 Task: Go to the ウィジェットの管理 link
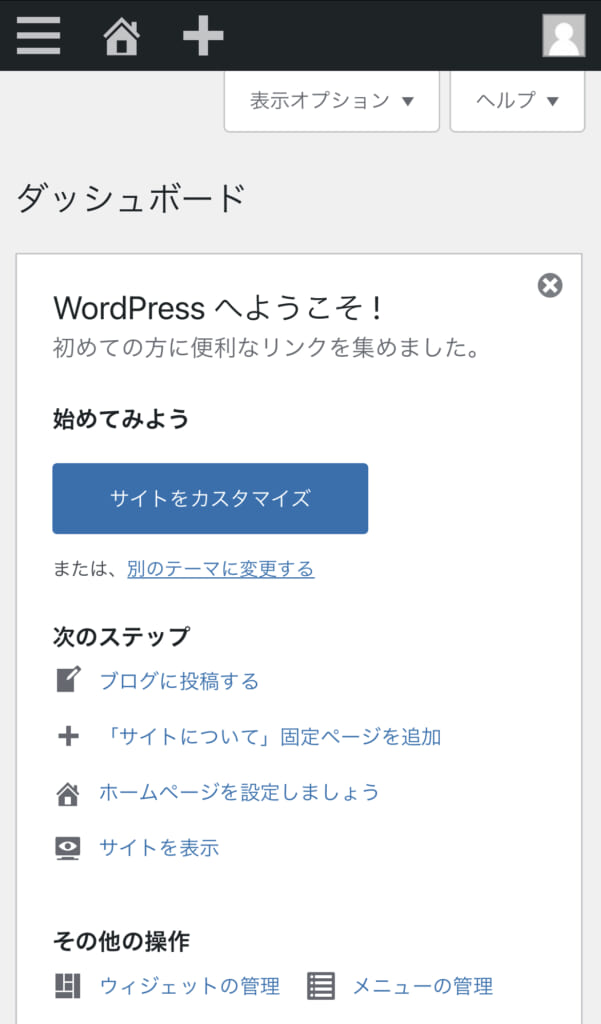coord(189,986)
